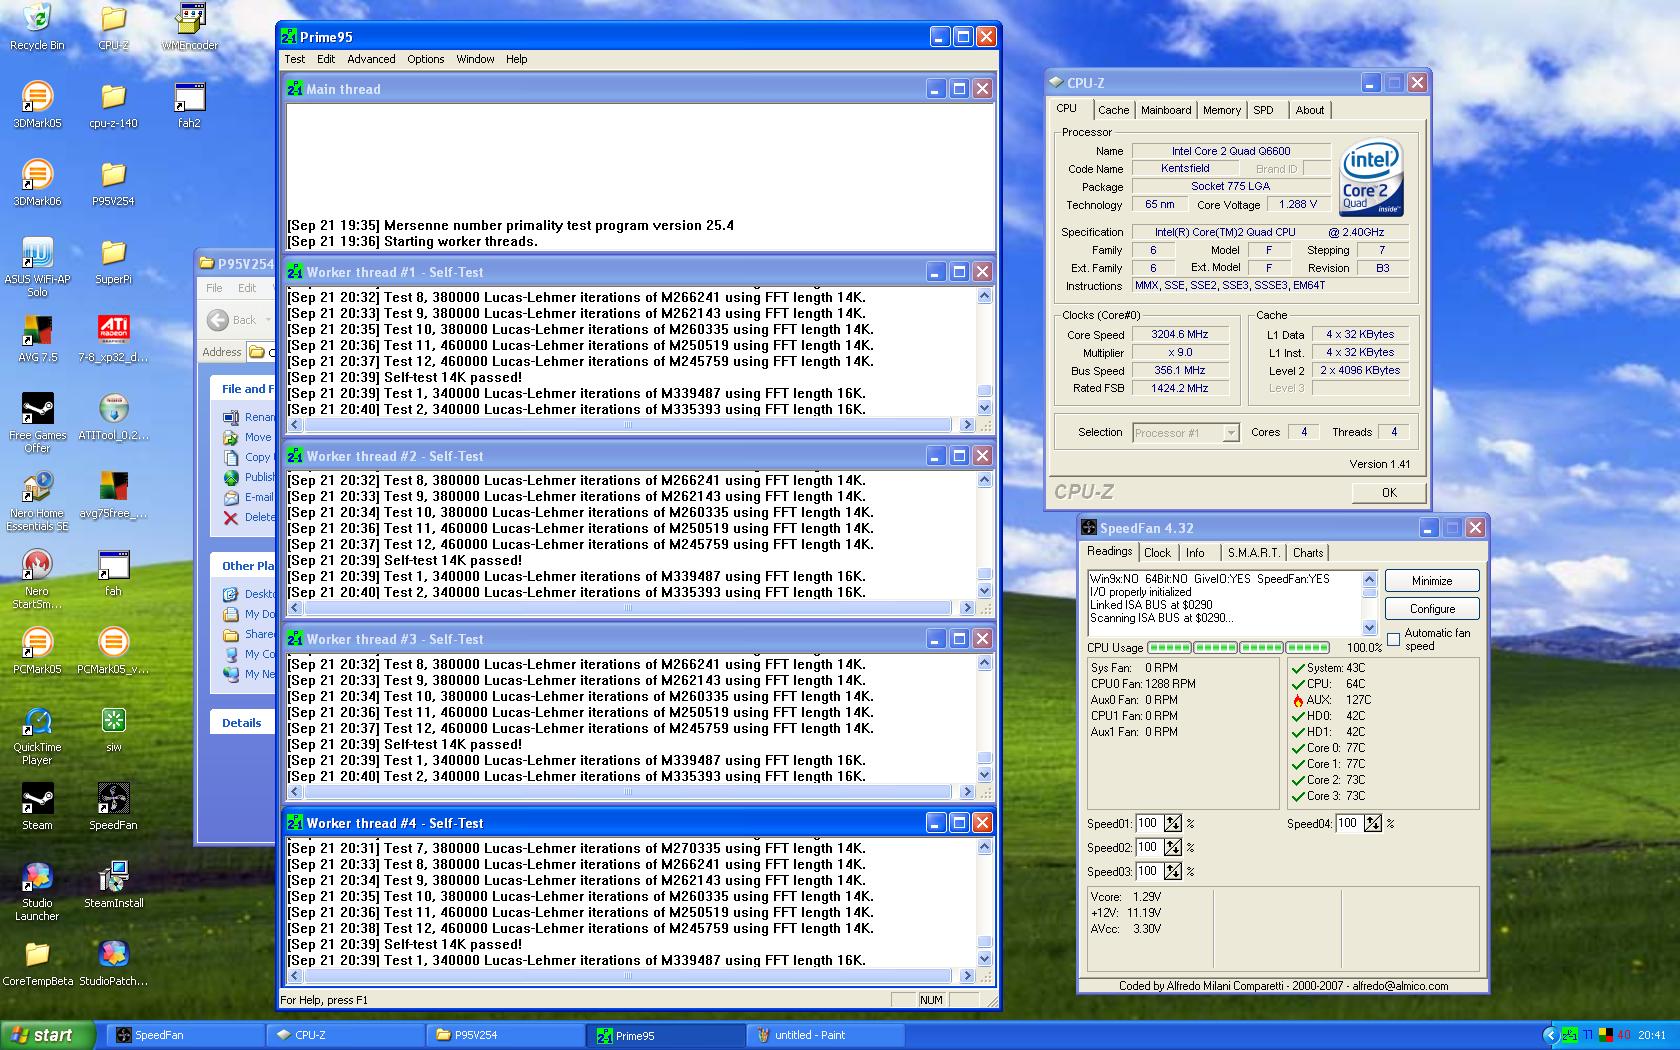Open the Advanced menu in Prime95
The image size is (1680, 1050).
(371, 59)
